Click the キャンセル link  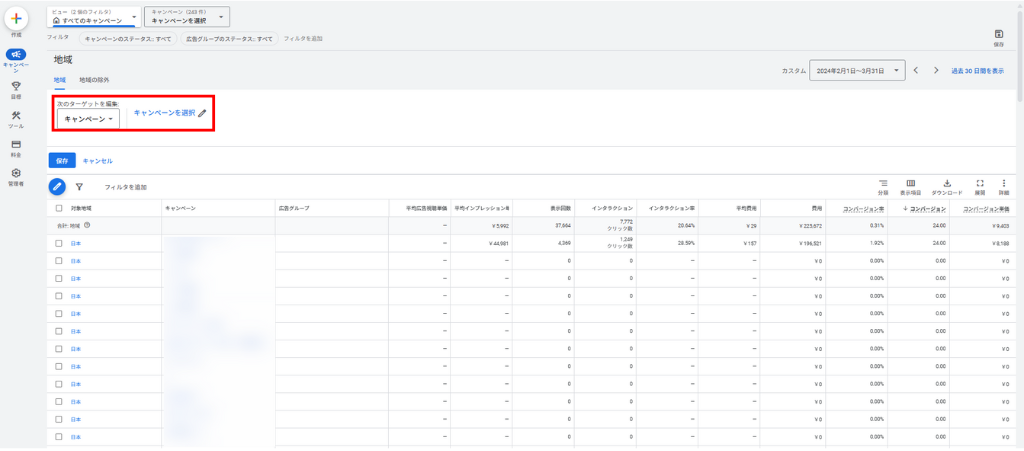pos(98,161)
